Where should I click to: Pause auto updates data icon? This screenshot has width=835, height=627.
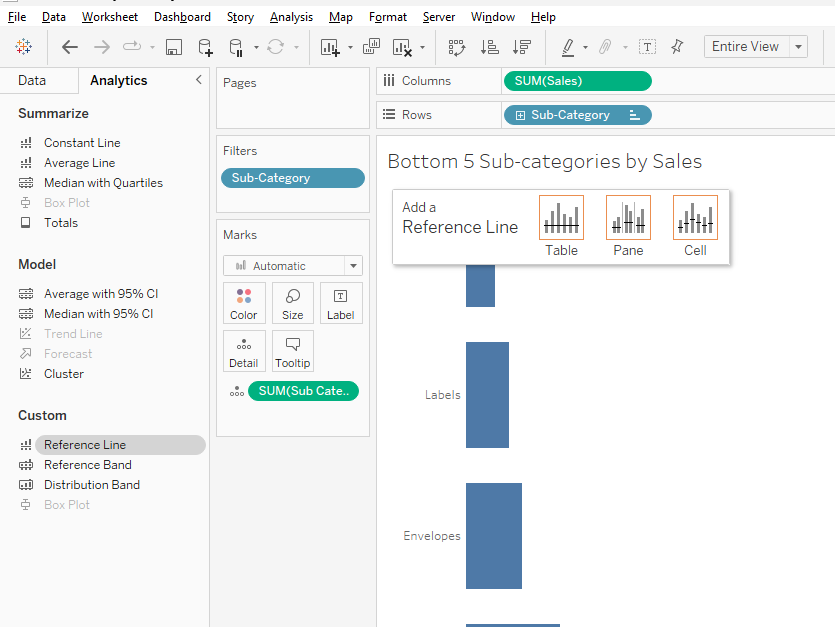coord(236,47)
